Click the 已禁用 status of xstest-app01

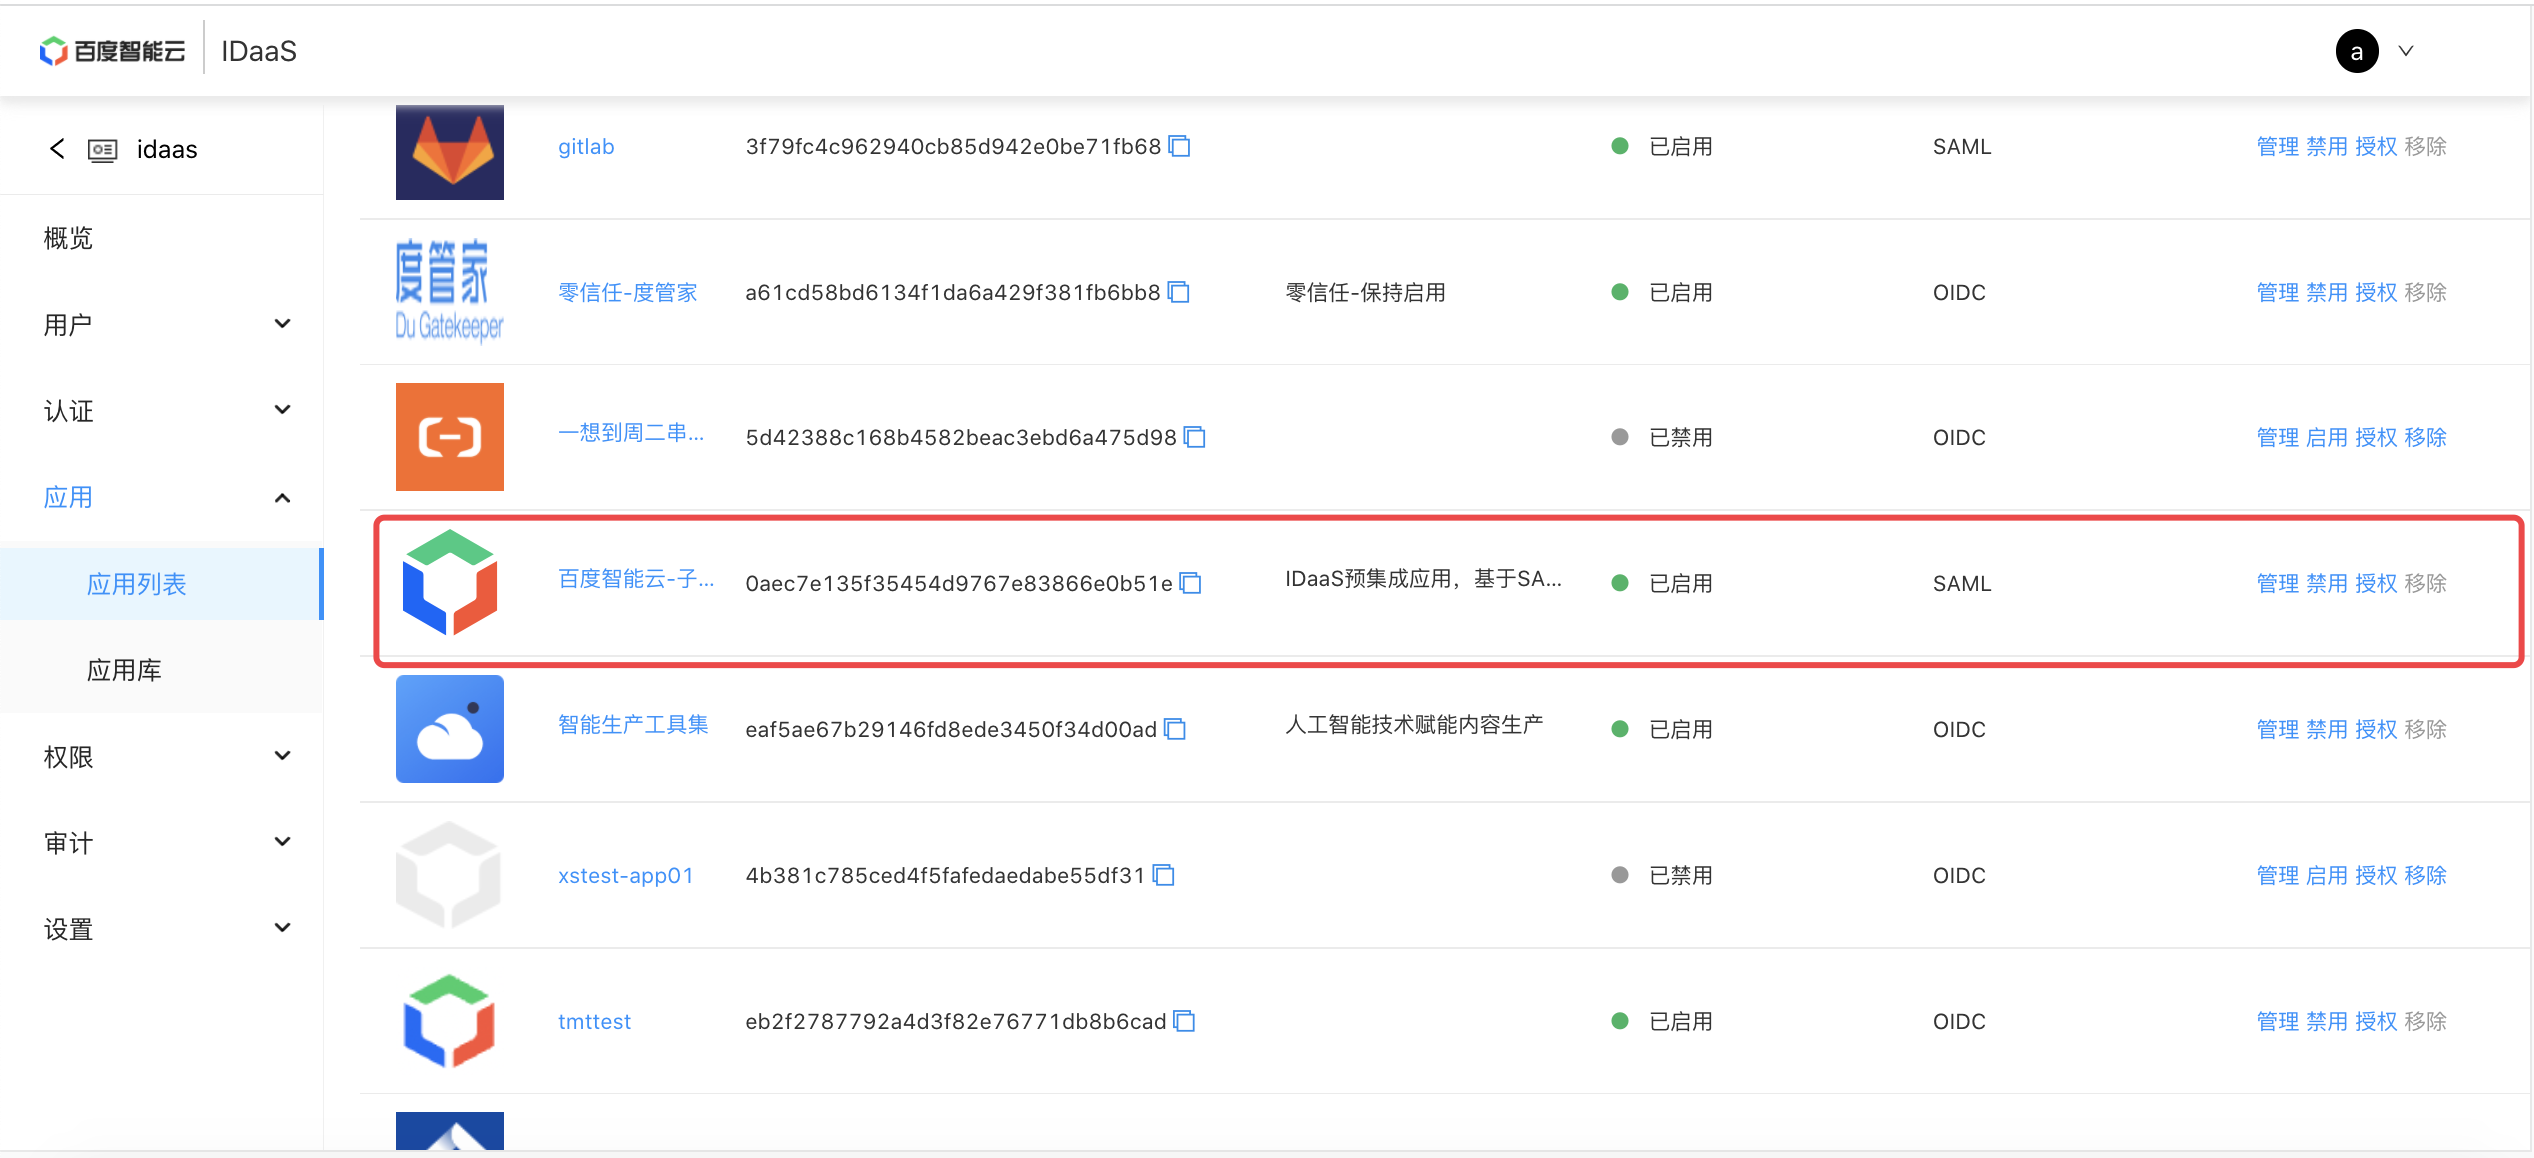click(x=1680, y=876)
